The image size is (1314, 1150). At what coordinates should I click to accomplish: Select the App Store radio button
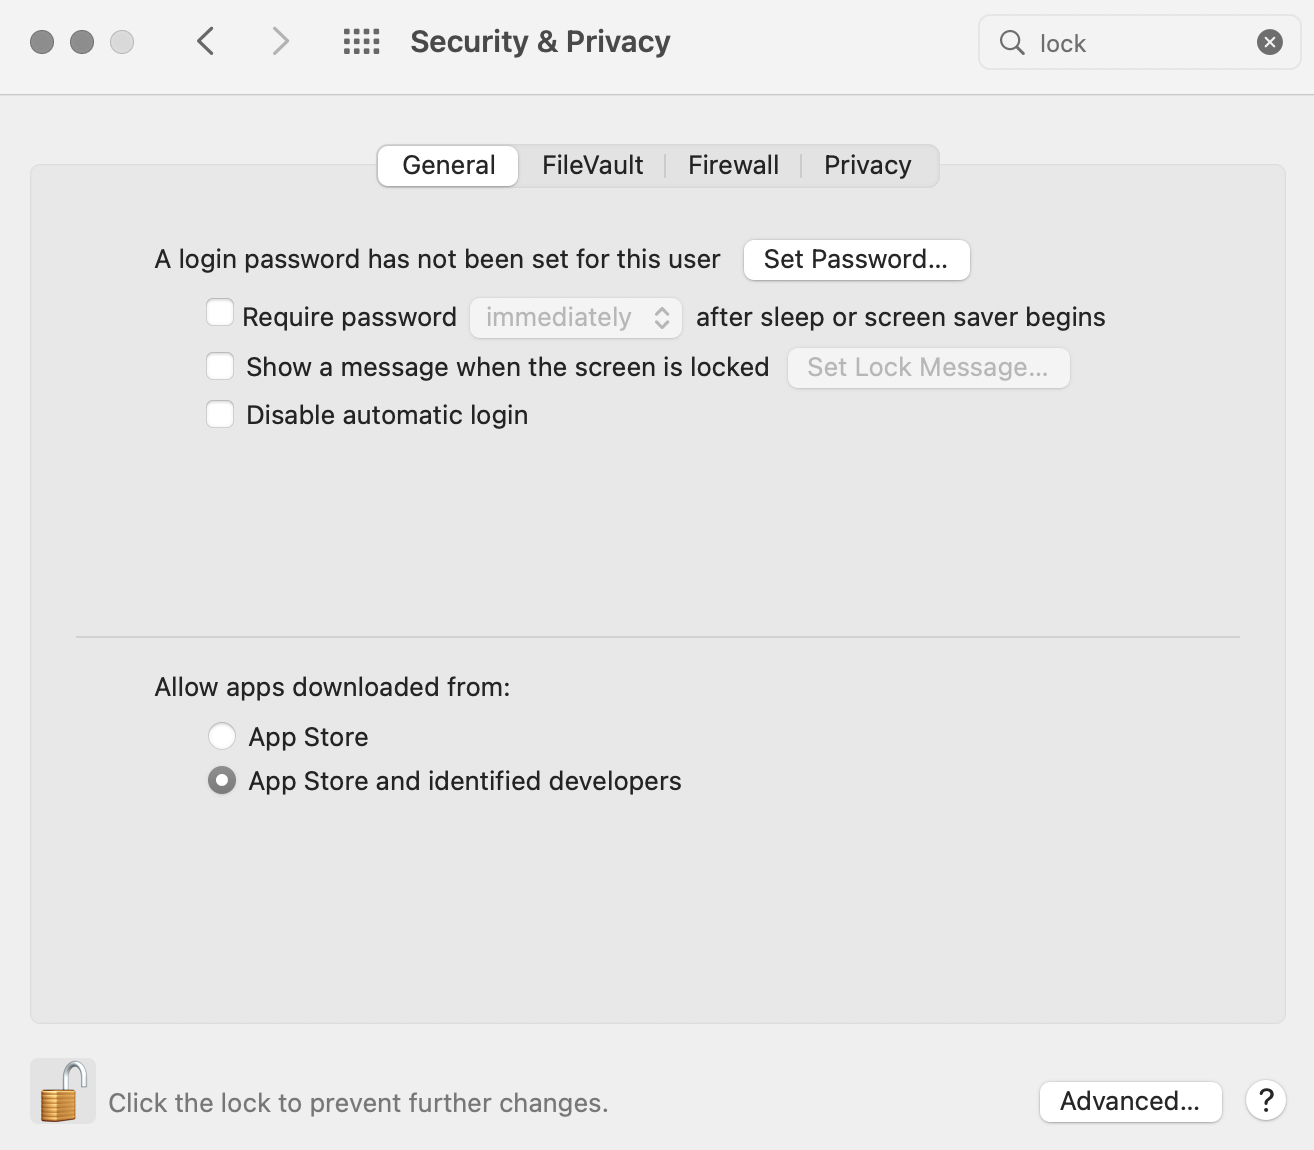tap(222, 737)
